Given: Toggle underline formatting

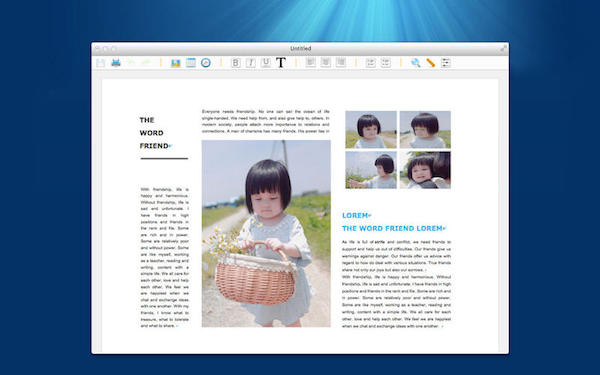Looking at the screenshot, I should click(266, 63).
